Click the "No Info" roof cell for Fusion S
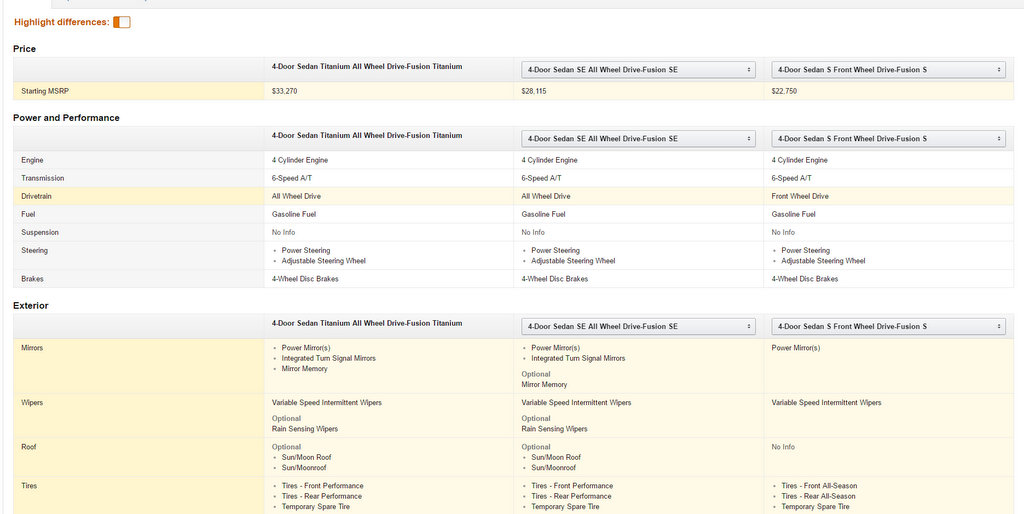The height and width of the screenshot is (514, 1024). 783,447
